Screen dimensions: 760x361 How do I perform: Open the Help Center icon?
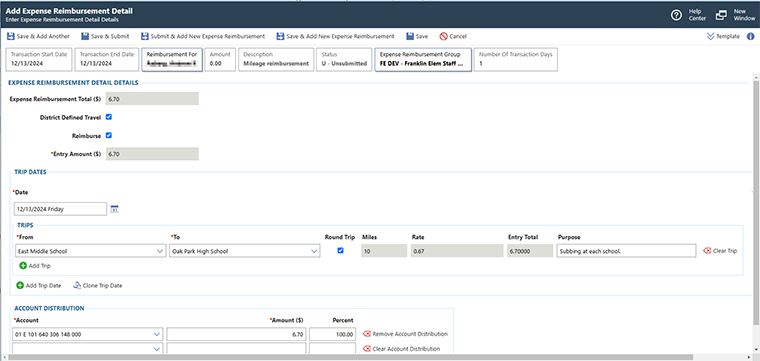coord(676,15)
